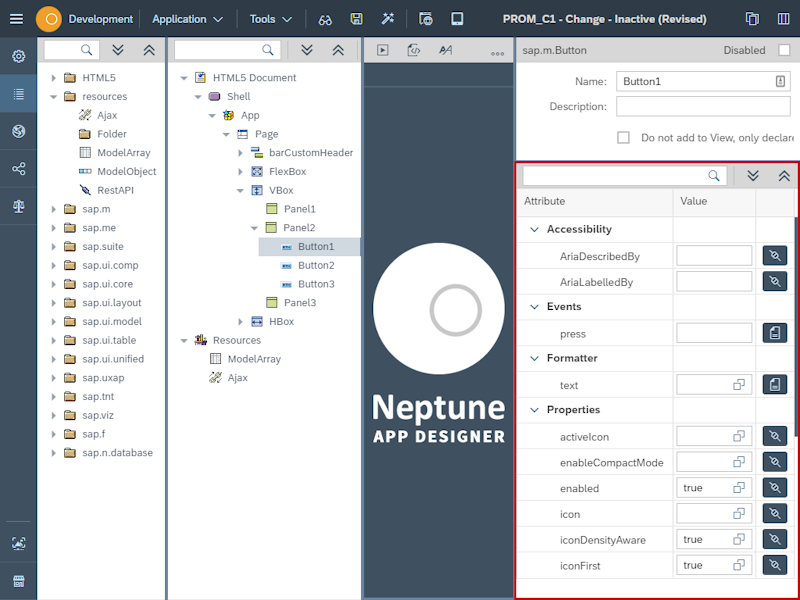This screenshot has width=800, height=600.
Task: Click the settings gear in the left sidebar
Action: click(17, 56)
